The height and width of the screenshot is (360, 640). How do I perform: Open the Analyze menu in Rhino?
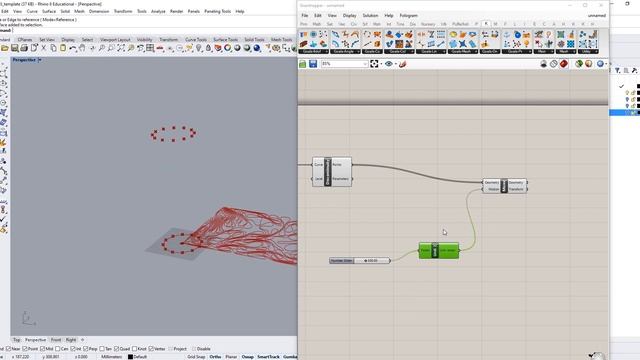pos(158,11)
